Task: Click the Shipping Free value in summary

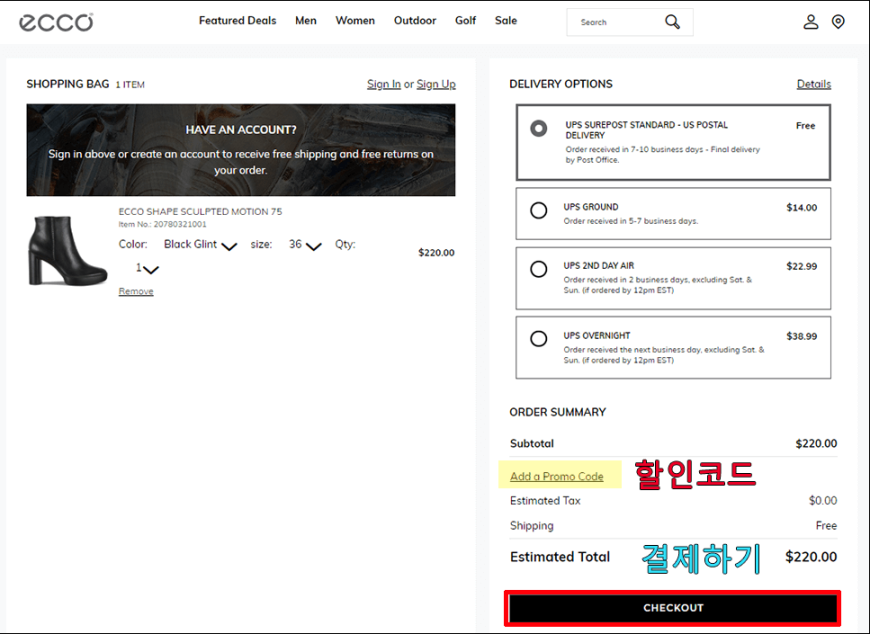Action: (826, 526)
